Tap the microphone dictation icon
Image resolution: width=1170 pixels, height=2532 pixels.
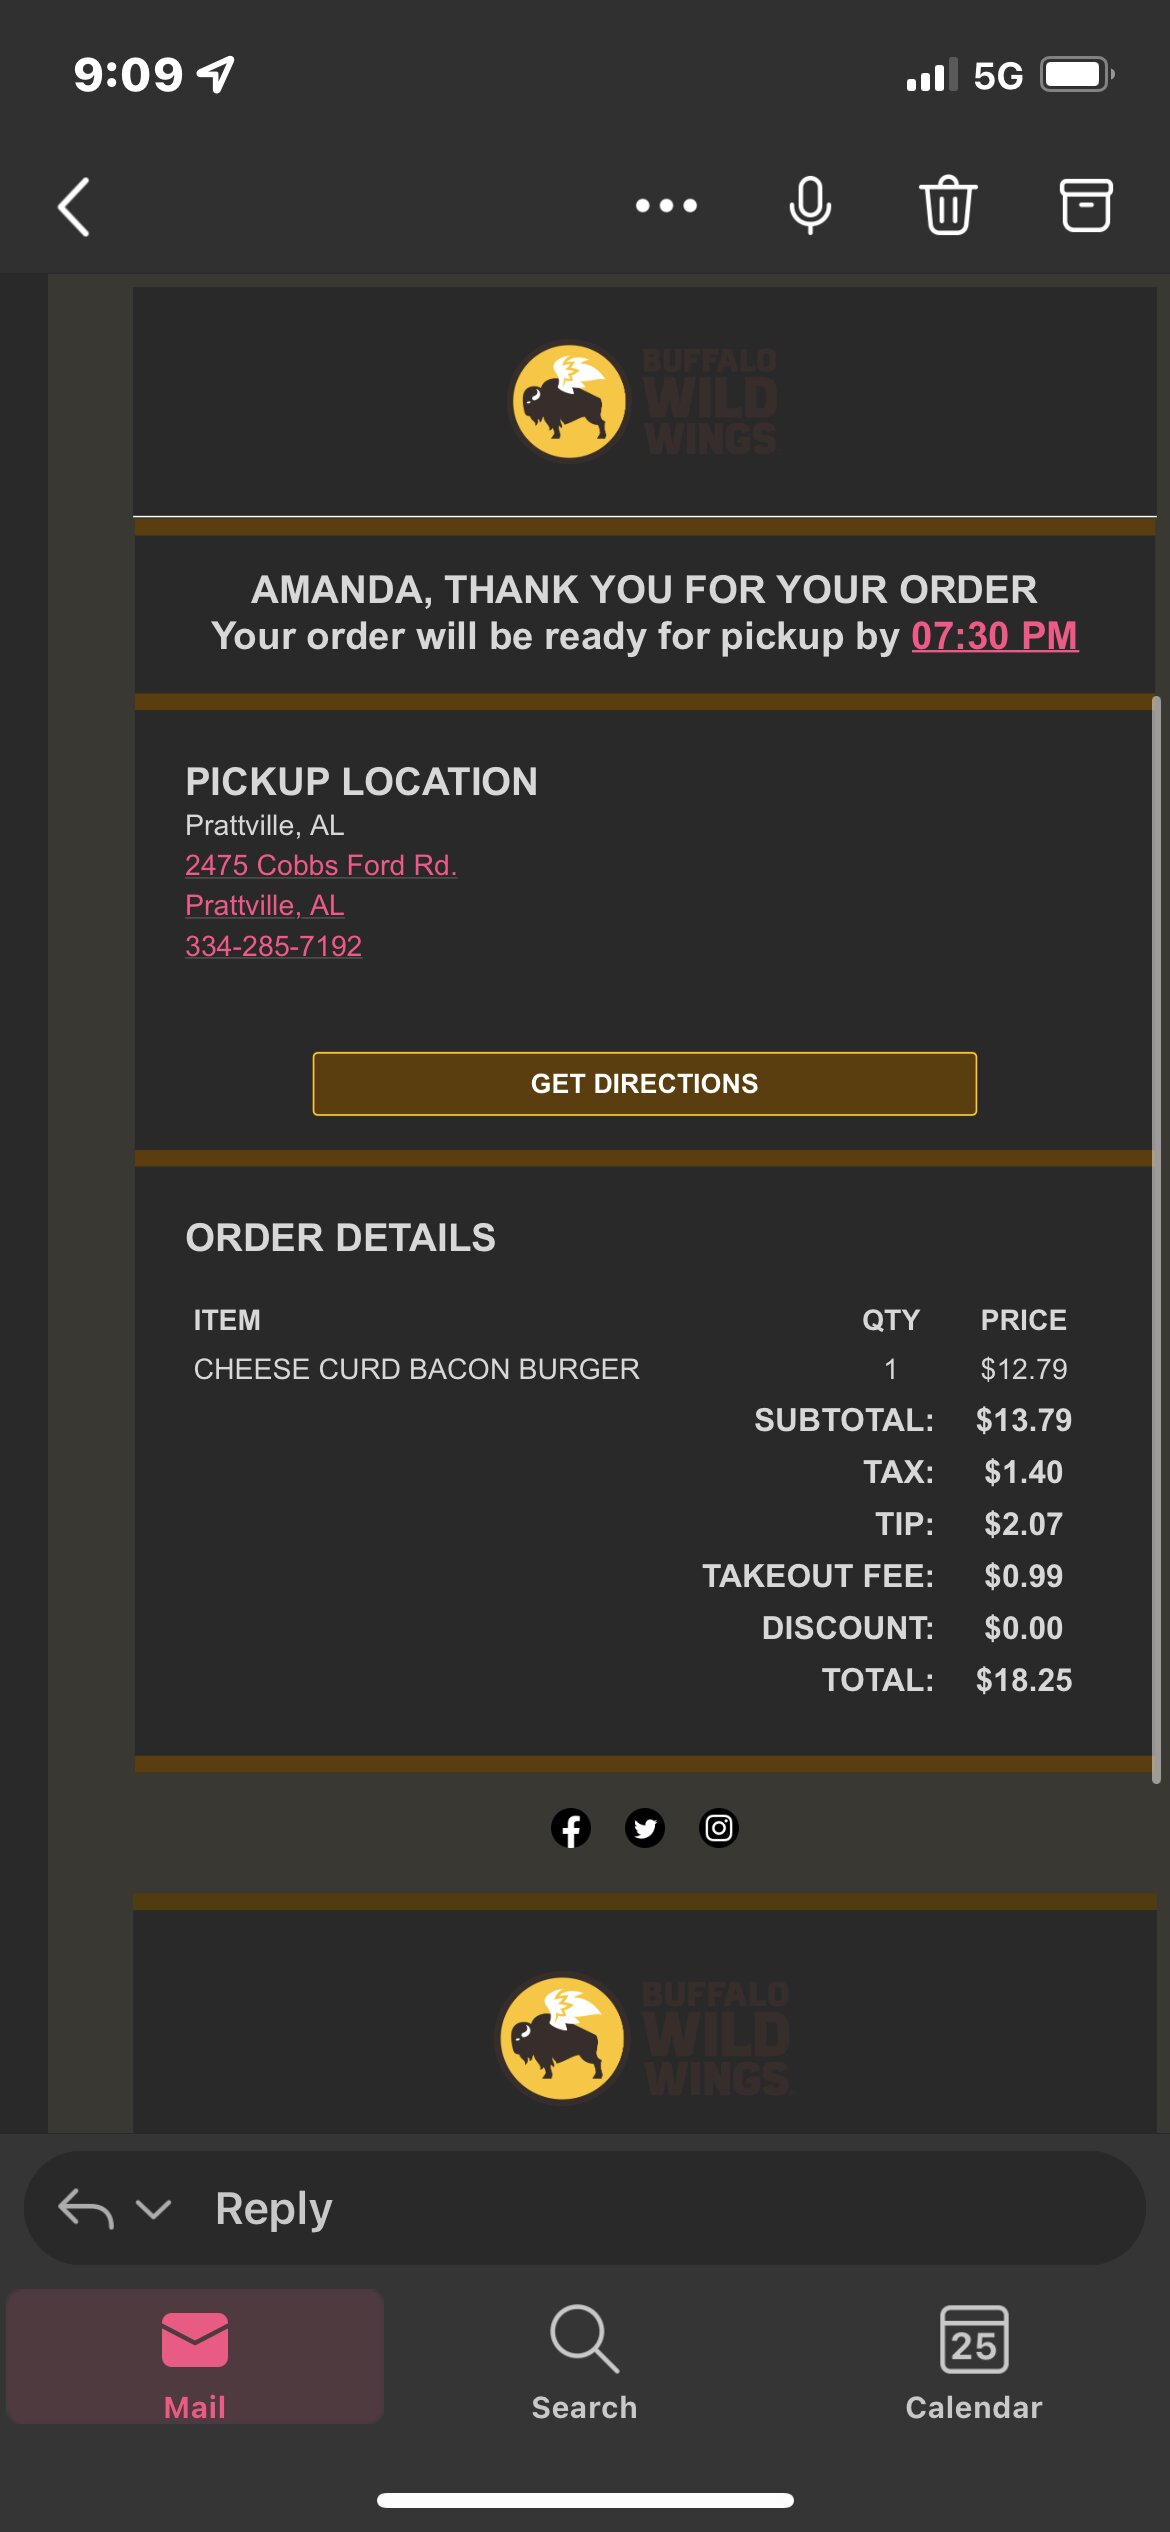click(x=810, y=206)
